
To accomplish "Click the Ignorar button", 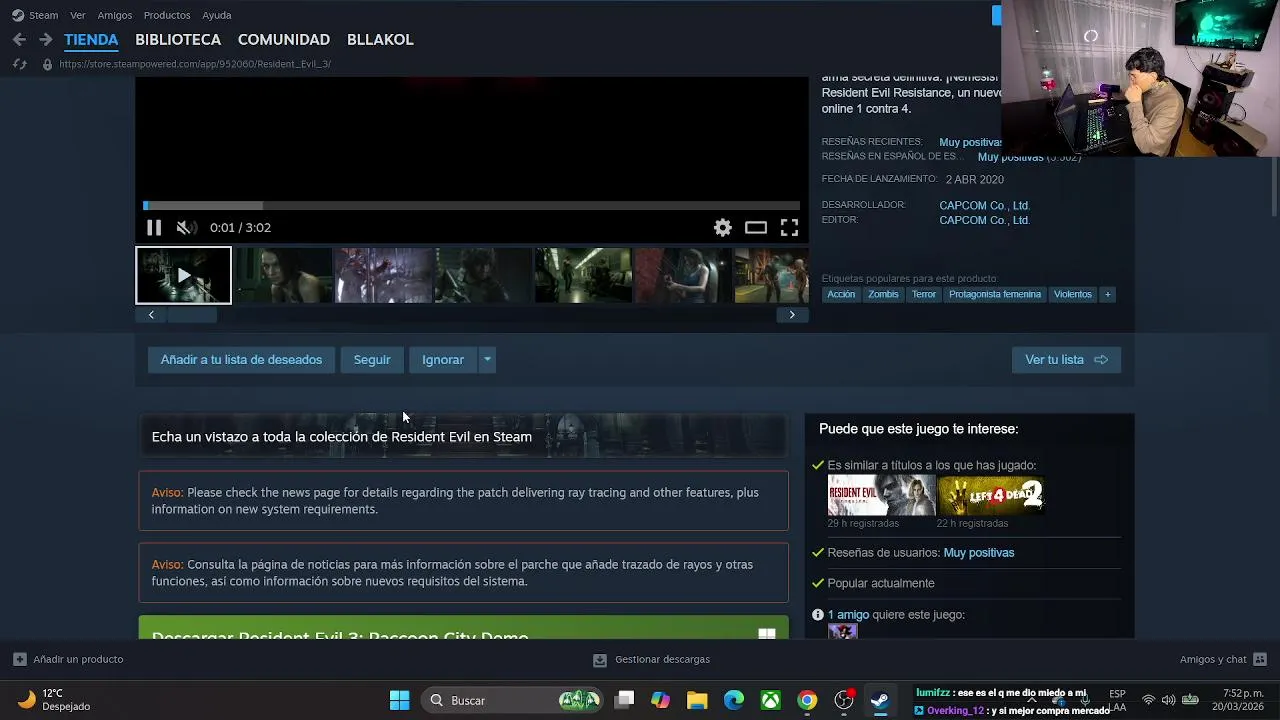I will tap(443, 360).
